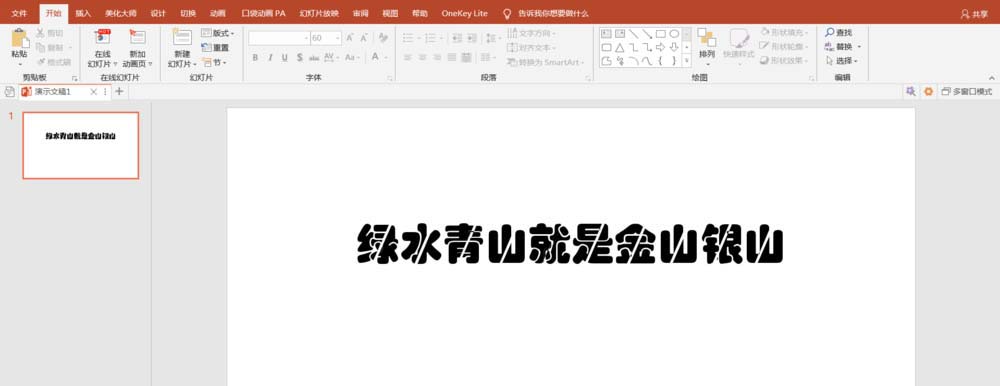This screenshot has height=386, width=1000.
Task: Expand the shapes gallery more arrow
Action: point(687,61)
